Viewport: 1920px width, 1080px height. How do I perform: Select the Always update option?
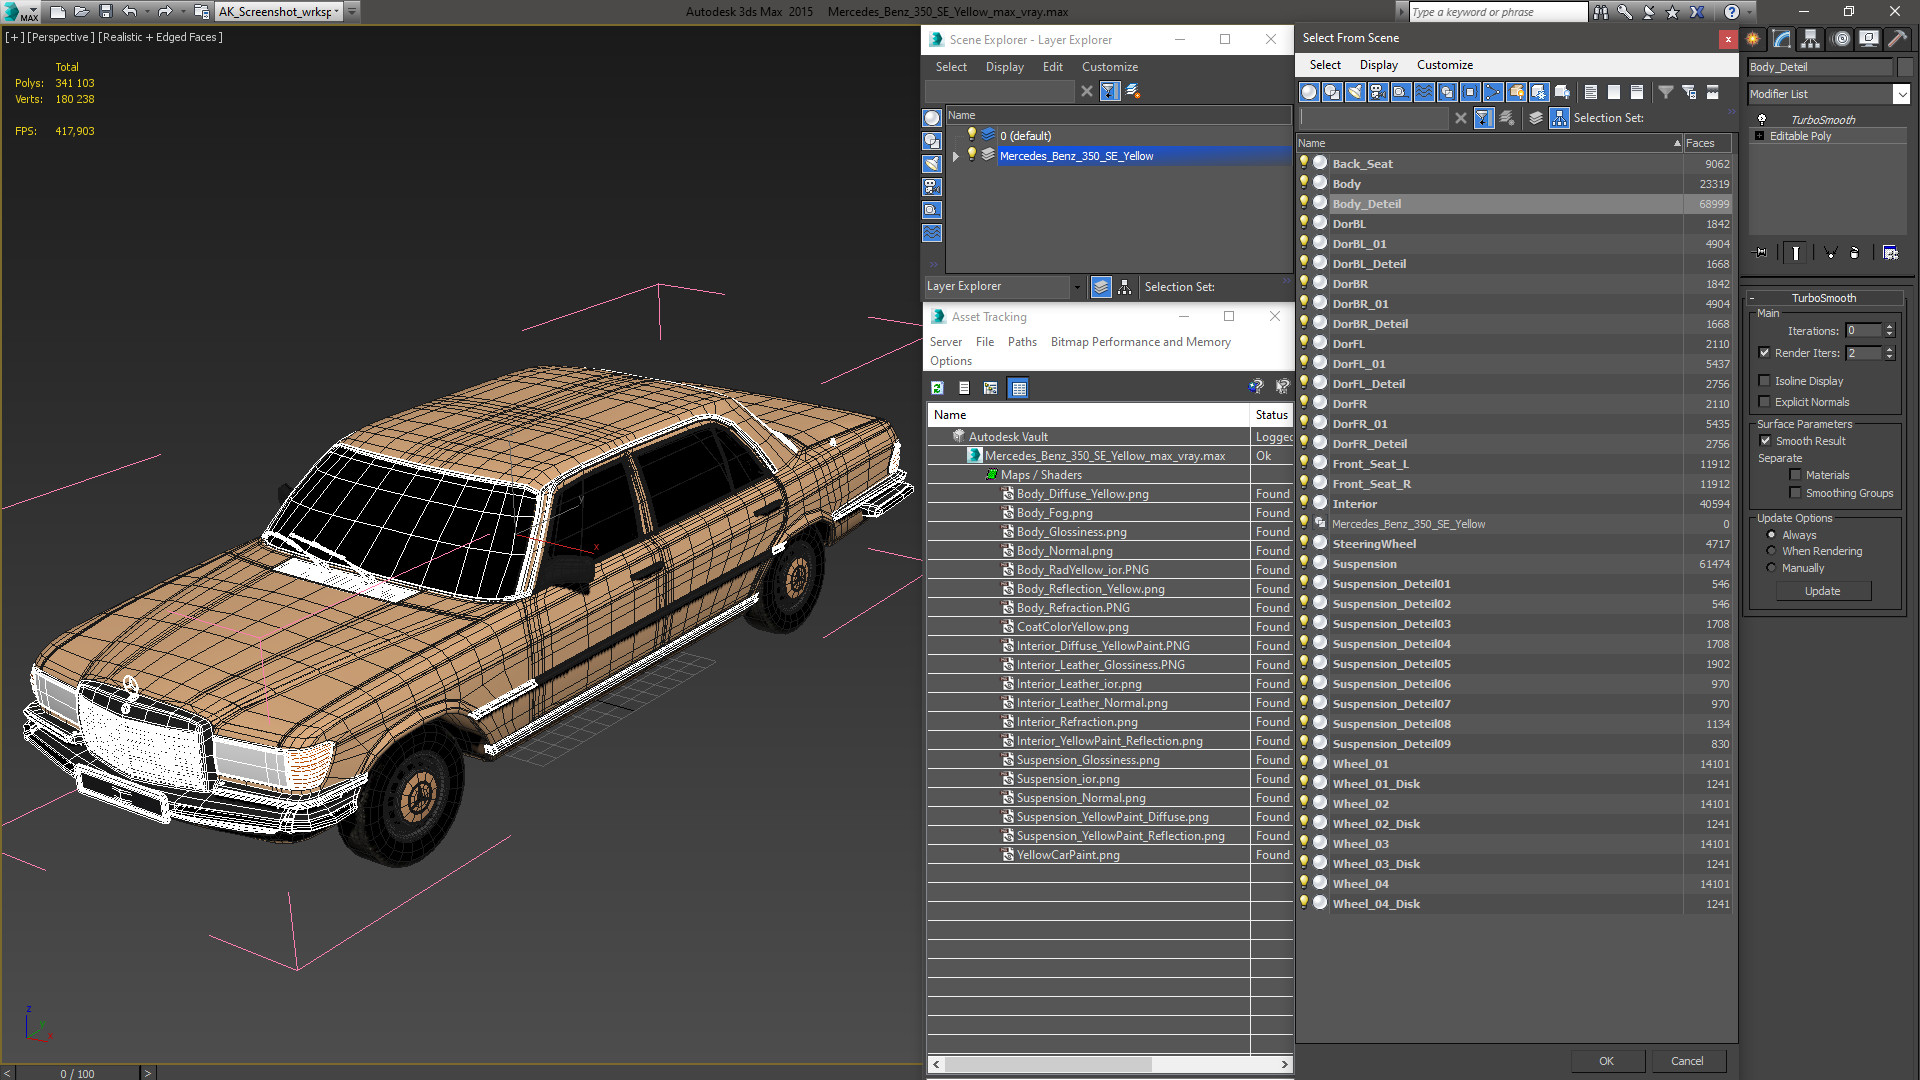(x=1771, y=535)
